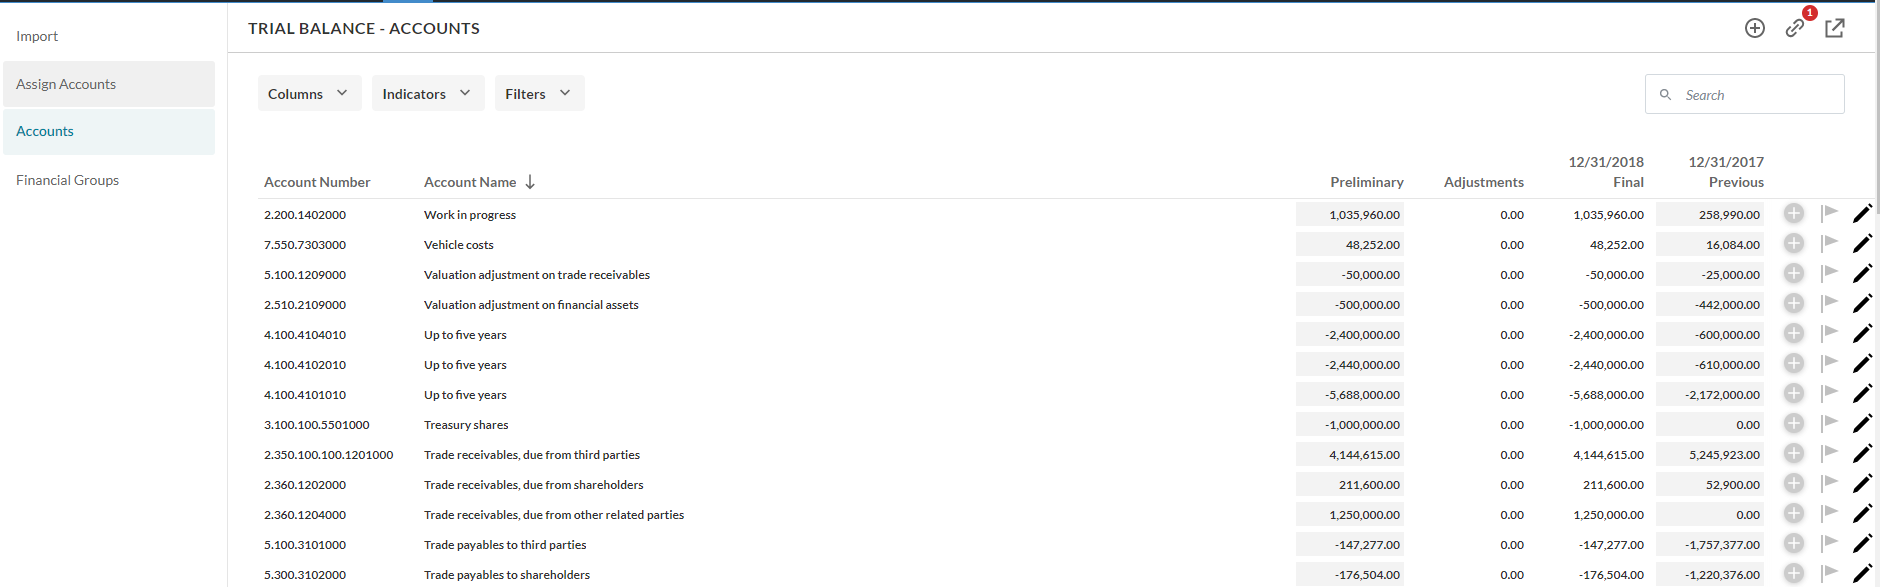Screen dimensions: 1880x587
Task: Open the link icon with notification badge
Action: 1795,28
